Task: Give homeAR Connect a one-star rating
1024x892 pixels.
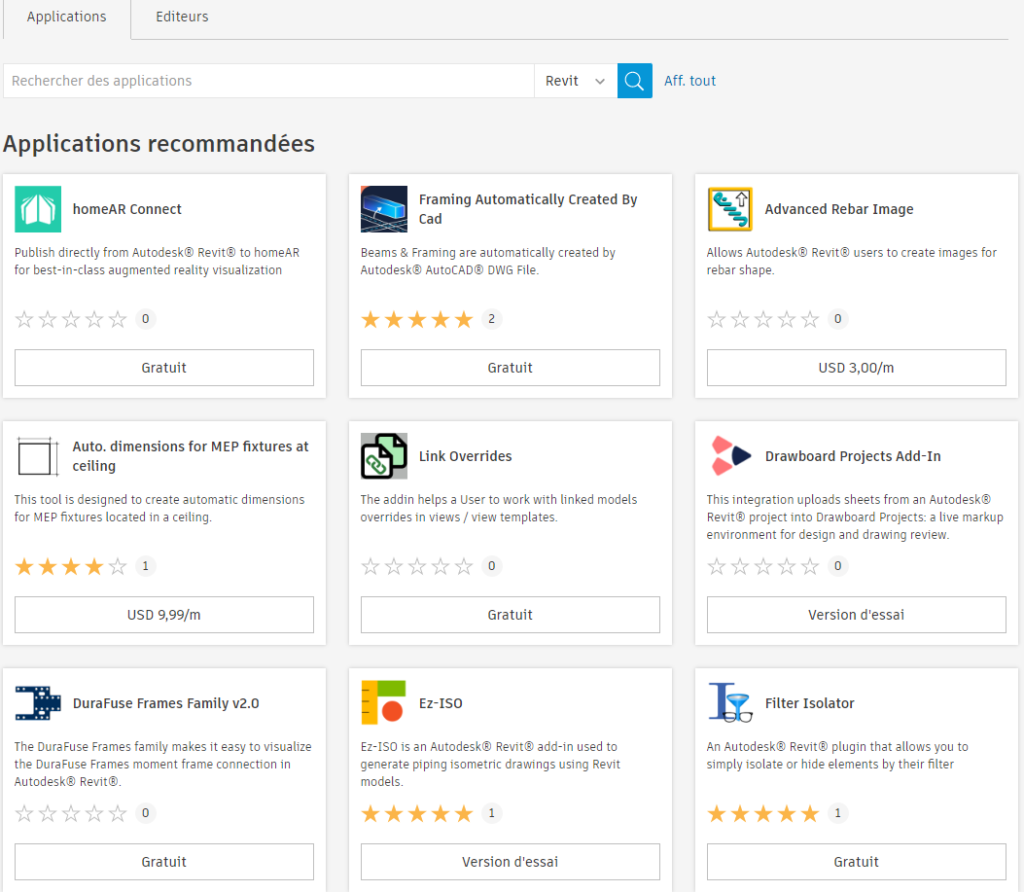Action: 24,319
